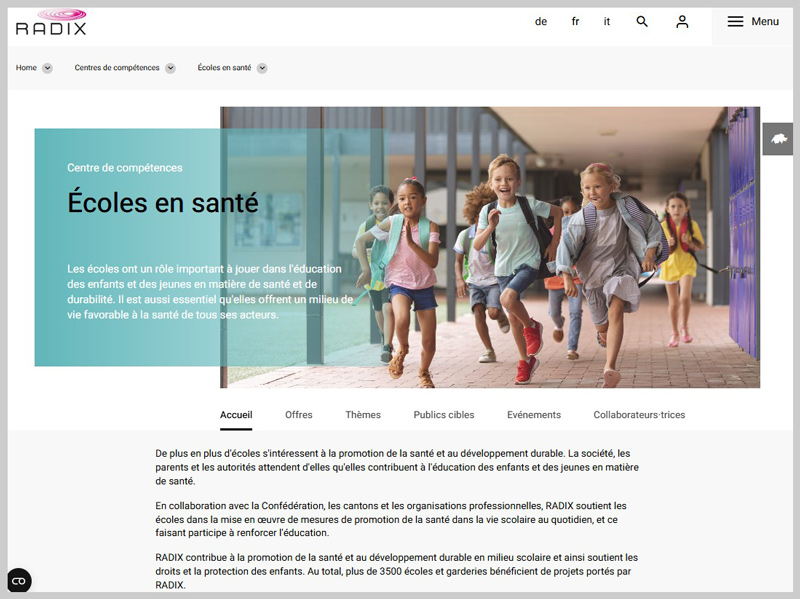The width and height of the screenshot is (800, 599).
Task: Switch language to German (de)
Action: [x=541, y=22]
